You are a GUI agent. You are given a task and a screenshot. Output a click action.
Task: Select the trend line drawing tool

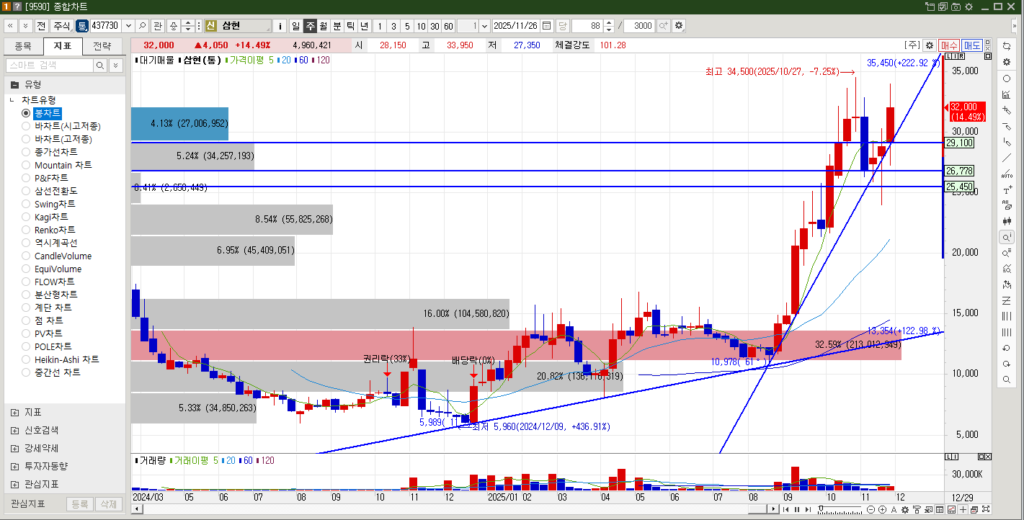click(1005, 157)
